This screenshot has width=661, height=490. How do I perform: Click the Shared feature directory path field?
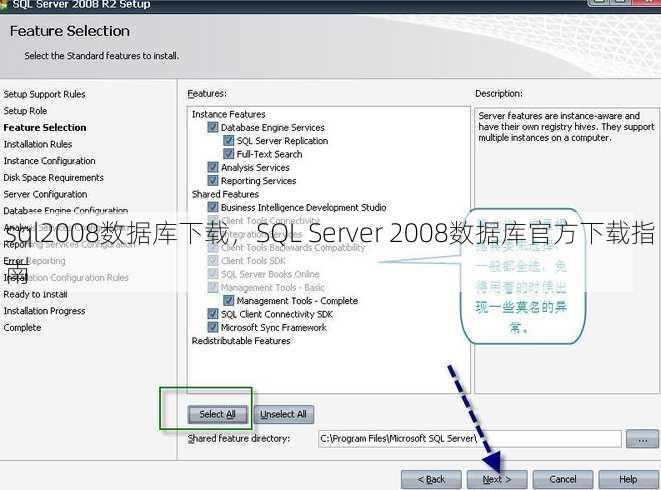[x=470, y=439]
